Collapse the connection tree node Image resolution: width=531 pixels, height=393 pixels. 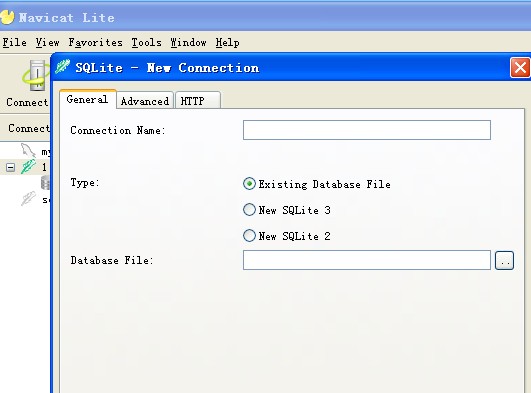point(10,167)
